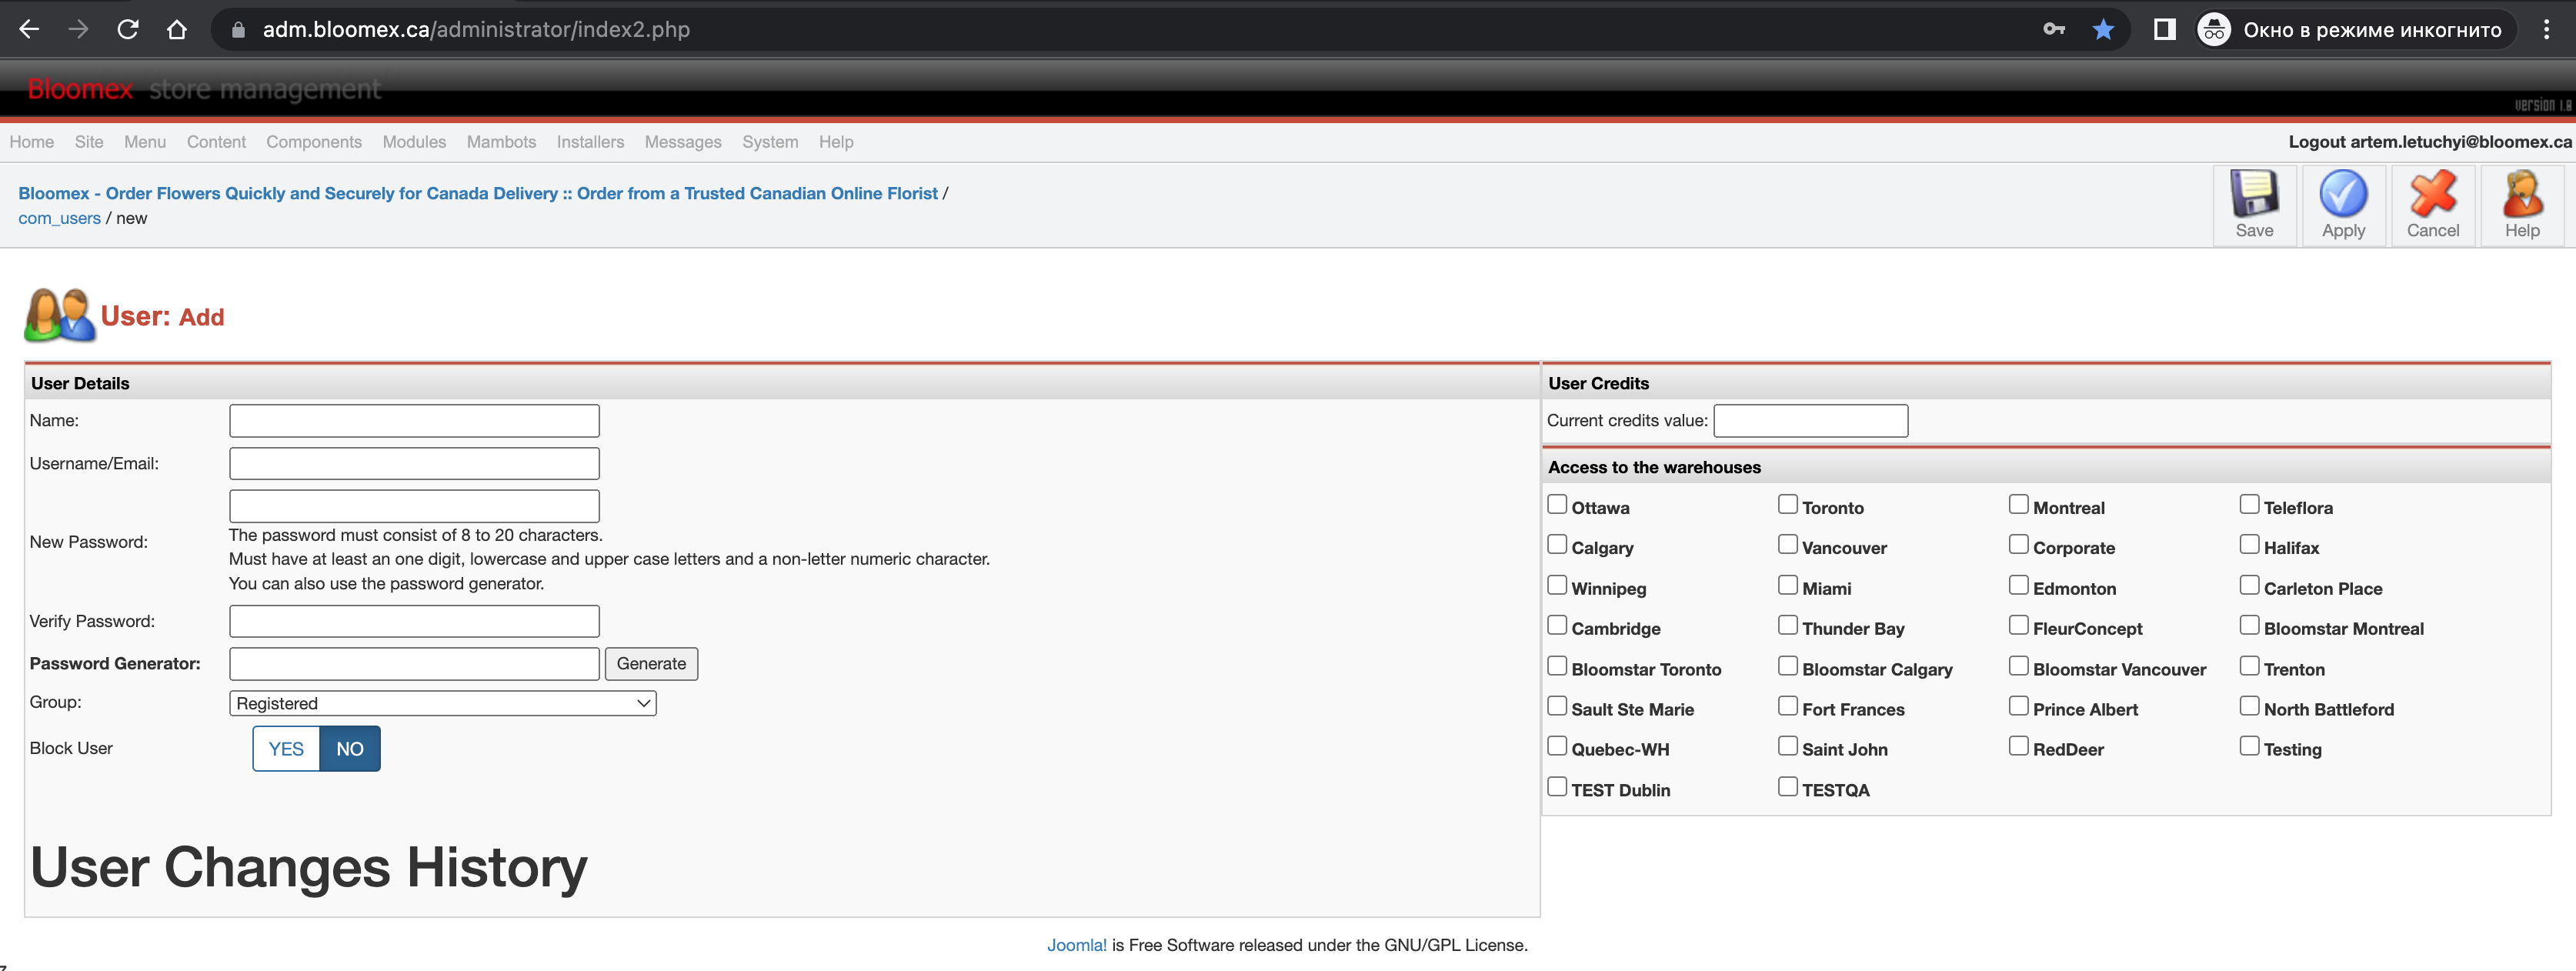The image size is (2576, 971).
Task: Tick the RedDeer checkbox
Action: coord(2019,746)
